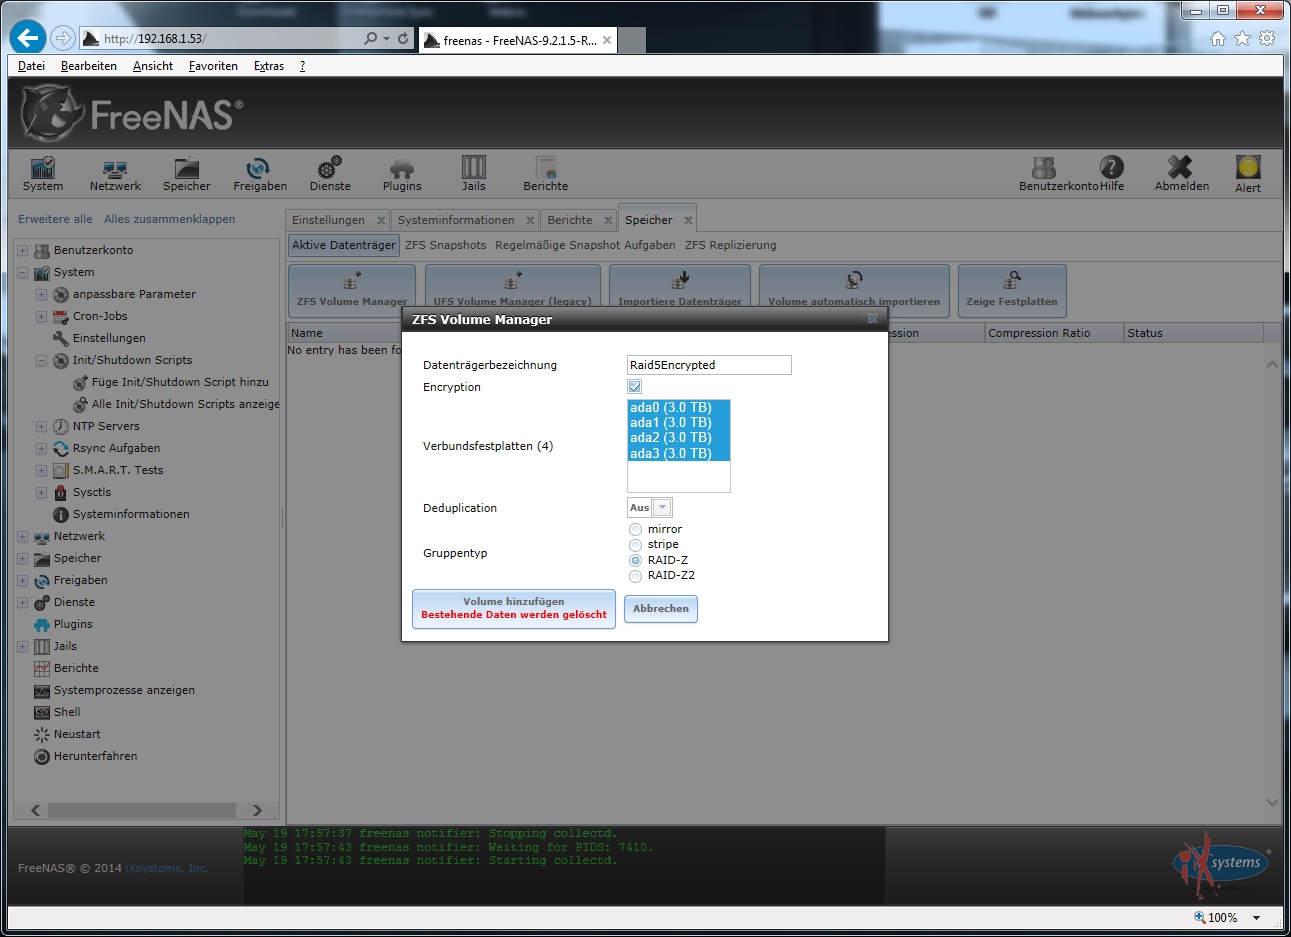This screenshot has height=937, width=1291.
Task: Click the Datenträgerbezeichnung text field
Action: point(709,365)
